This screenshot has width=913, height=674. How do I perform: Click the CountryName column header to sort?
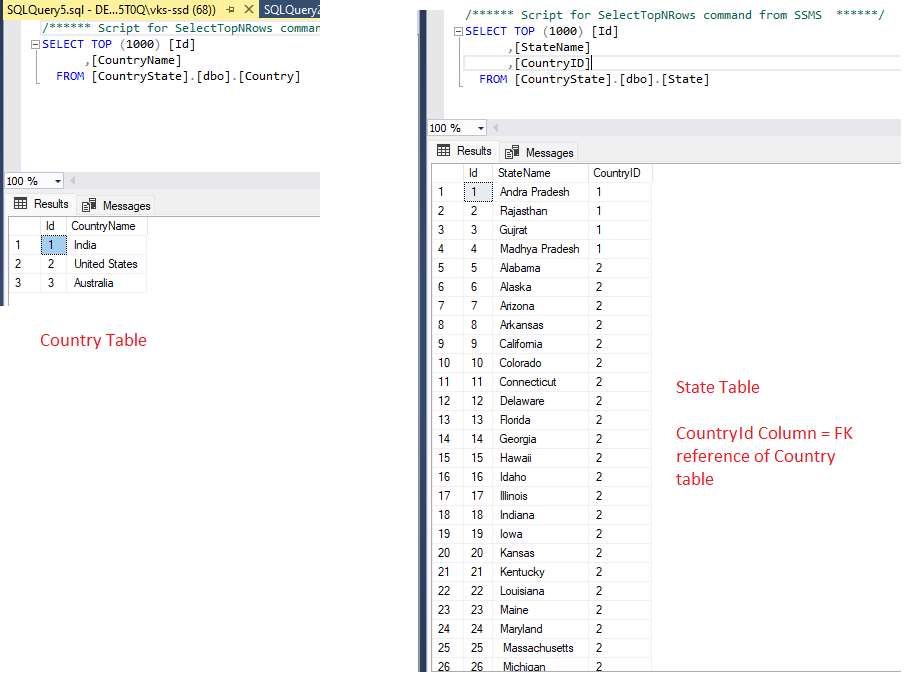(105, 226)
